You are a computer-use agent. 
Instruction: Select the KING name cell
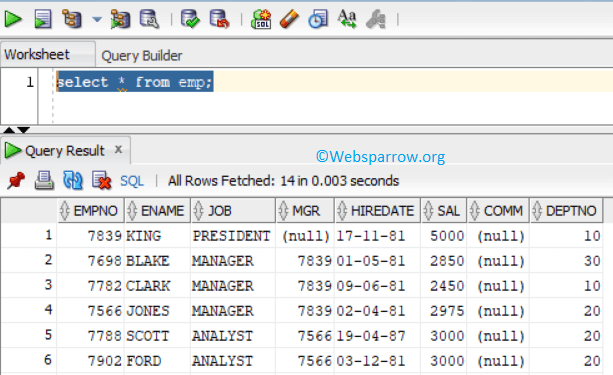158,236
